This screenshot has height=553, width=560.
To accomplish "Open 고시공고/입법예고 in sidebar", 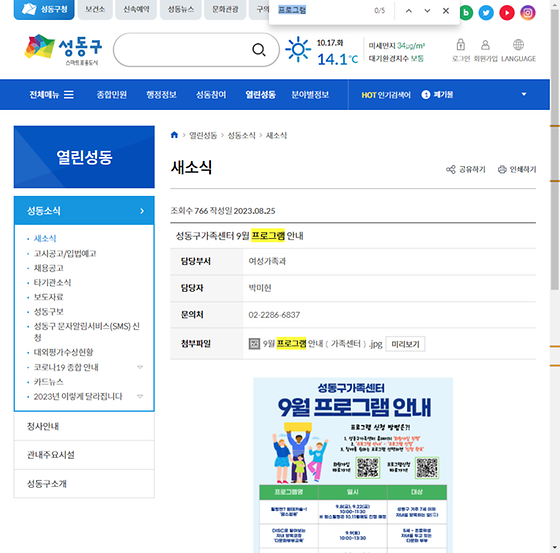I will point(65,253).
